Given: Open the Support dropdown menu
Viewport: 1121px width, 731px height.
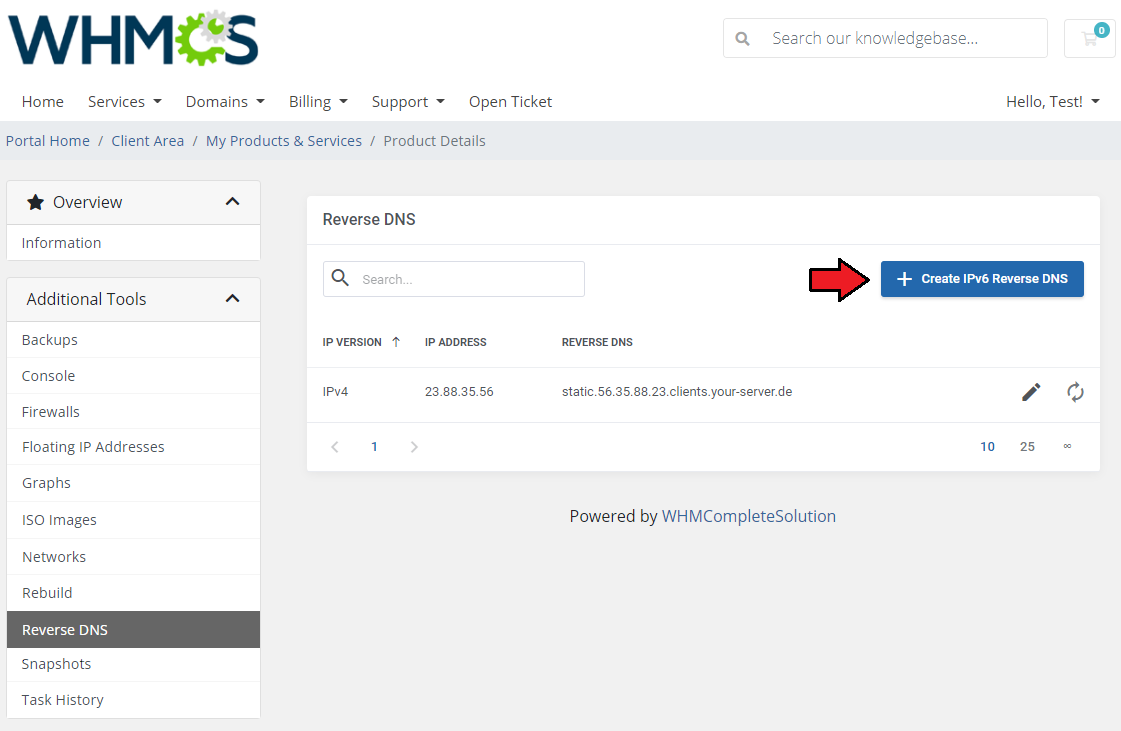Looking at the screenshot, I should pos(408,102).
